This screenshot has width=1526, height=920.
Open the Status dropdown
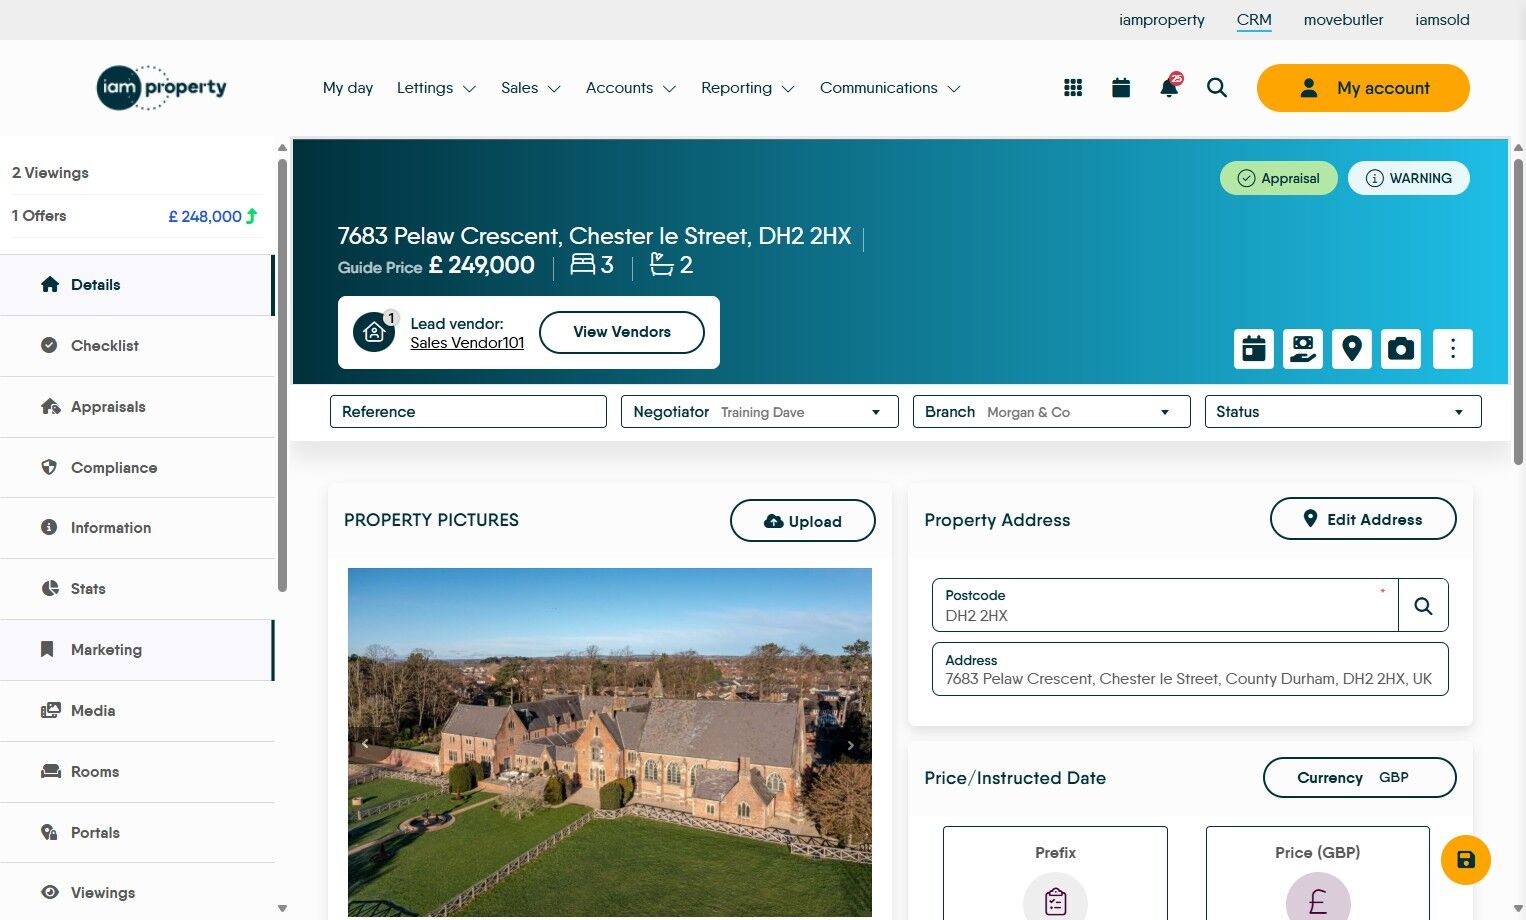1343,412
